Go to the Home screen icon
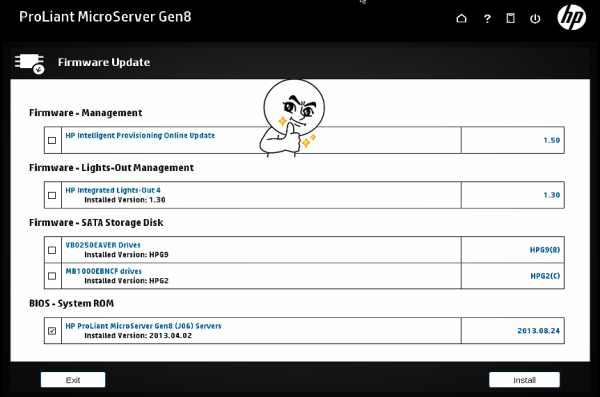This screenshot has height=397, width=600. 461,18
